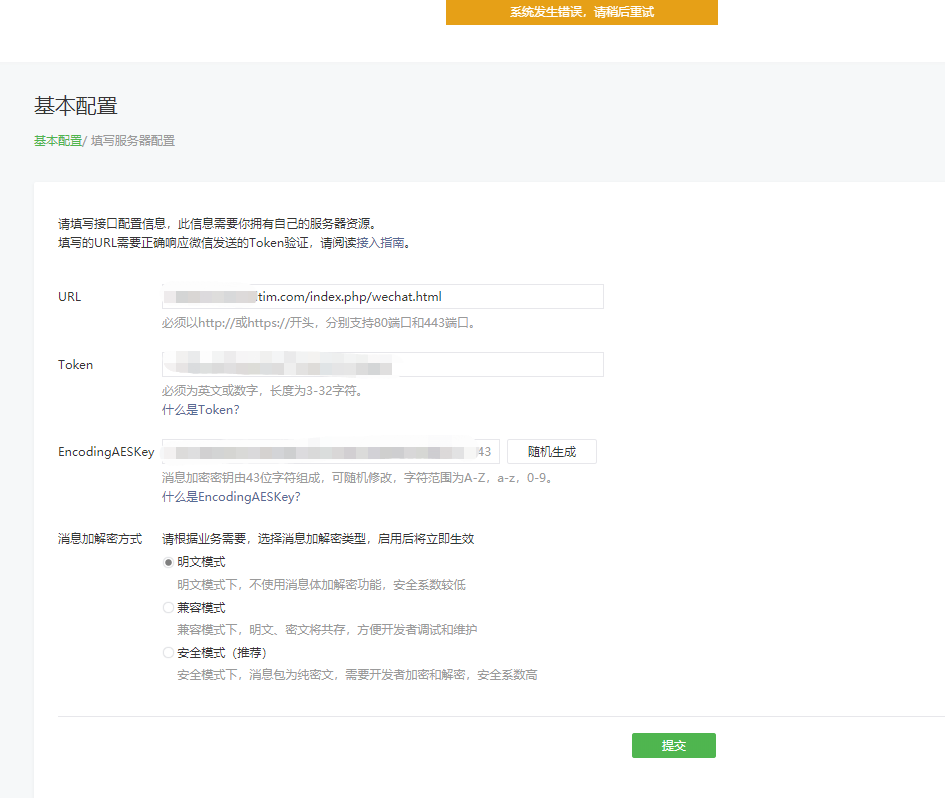Select the 明文模式 radio button
The height and width of the screenshot is (798, 945).
point(169,562)
